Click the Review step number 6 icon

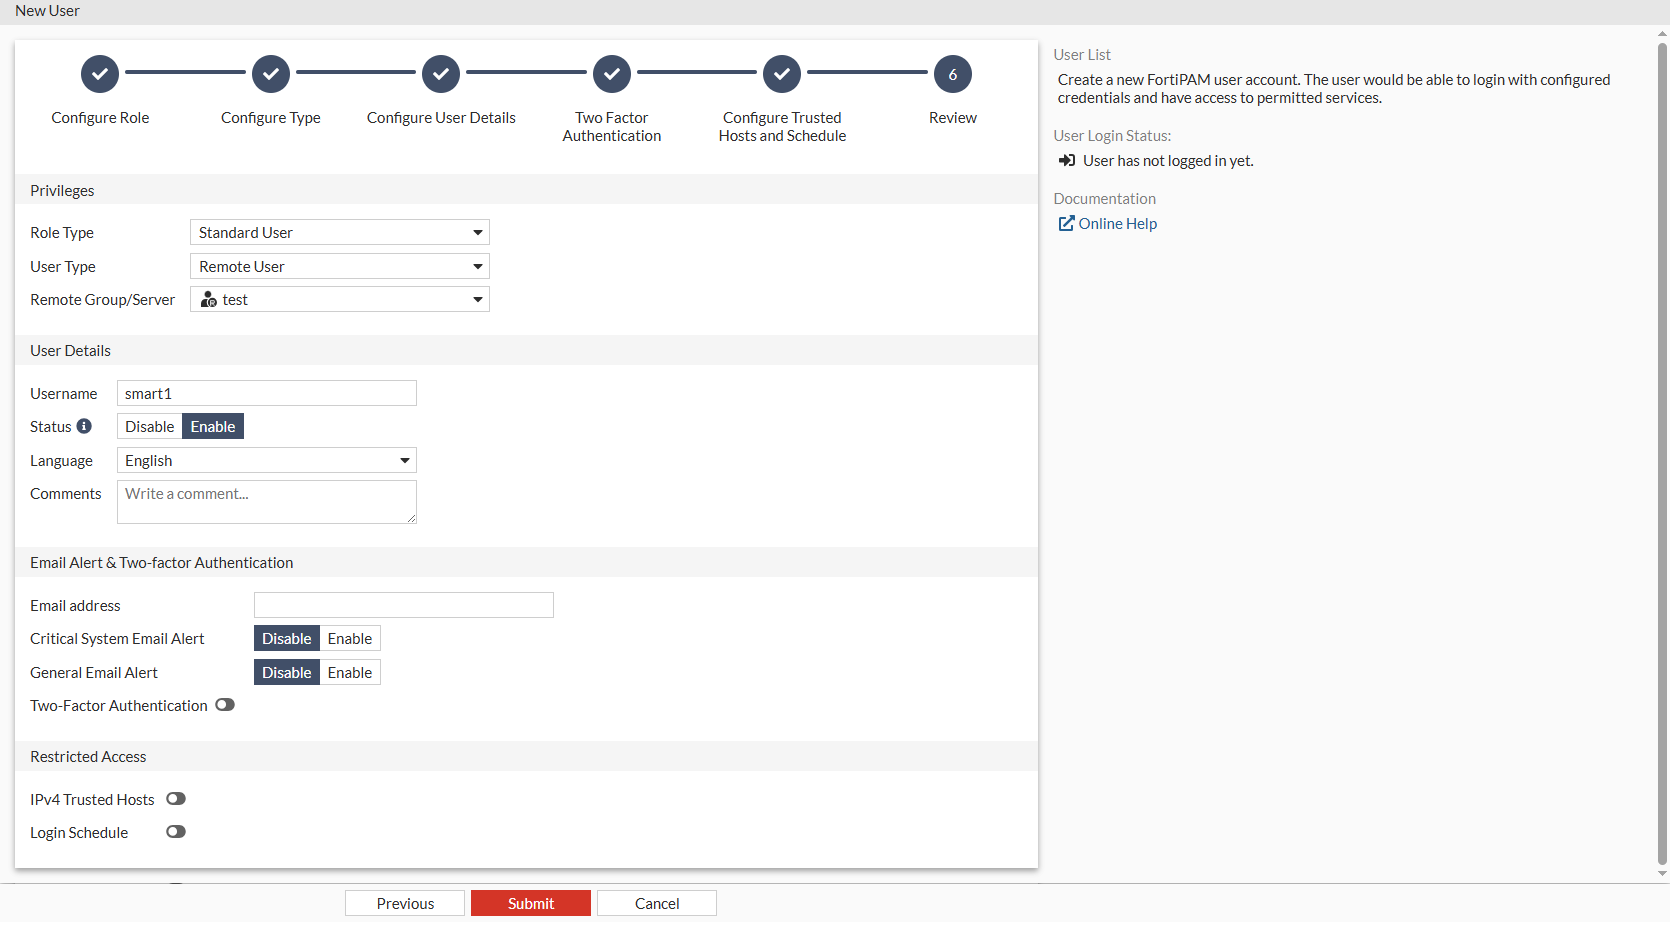(x=953, y=74)
